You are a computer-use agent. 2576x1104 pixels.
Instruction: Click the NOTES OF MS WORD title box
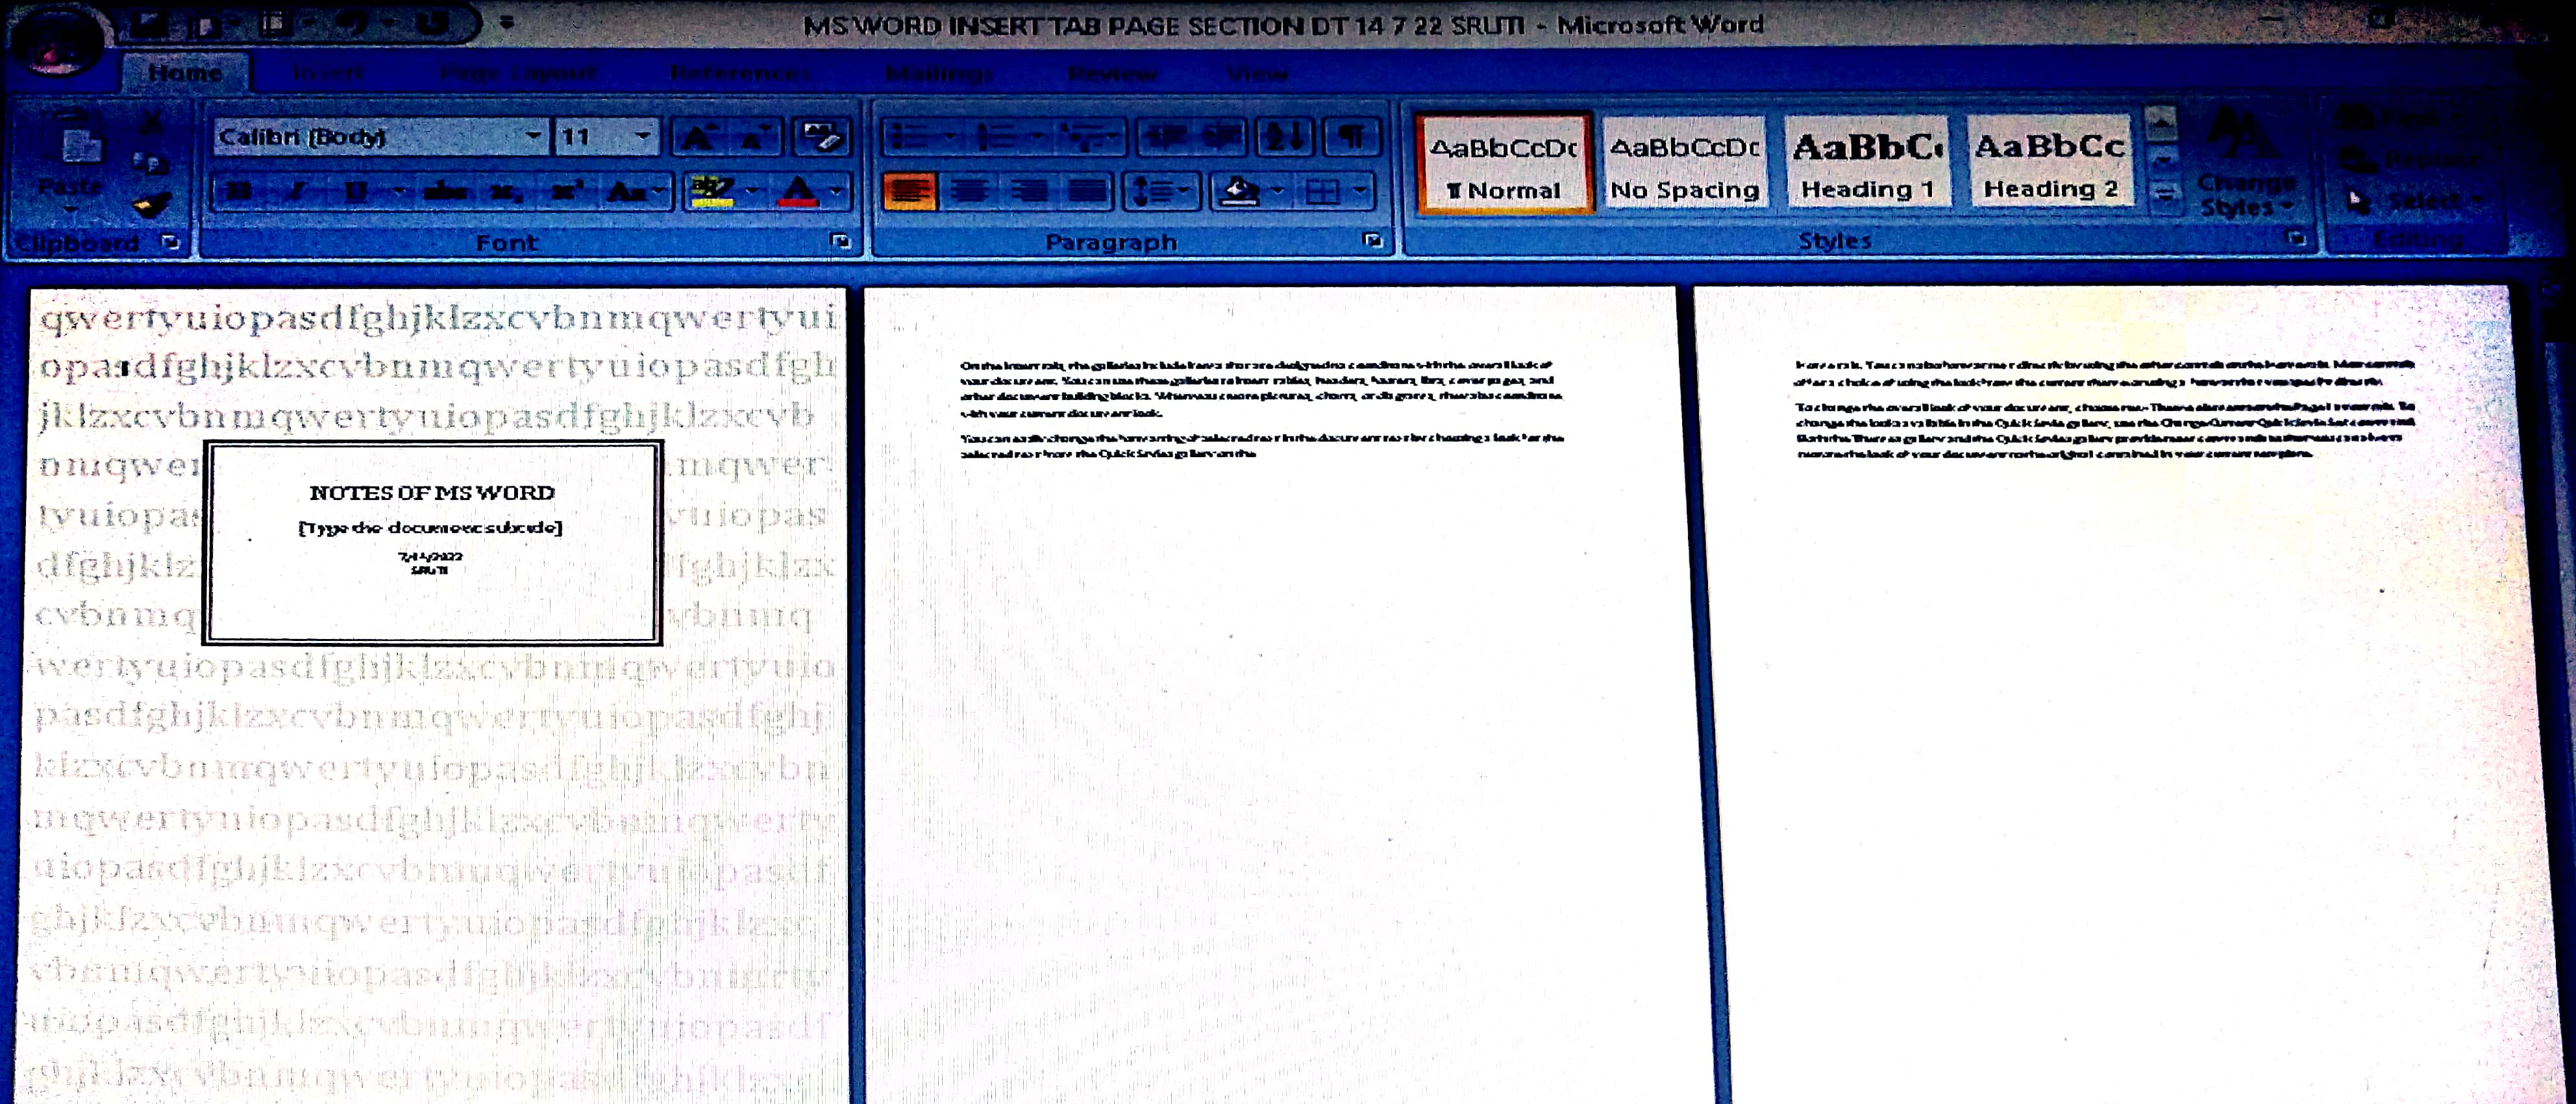click(x=432, y=493)
